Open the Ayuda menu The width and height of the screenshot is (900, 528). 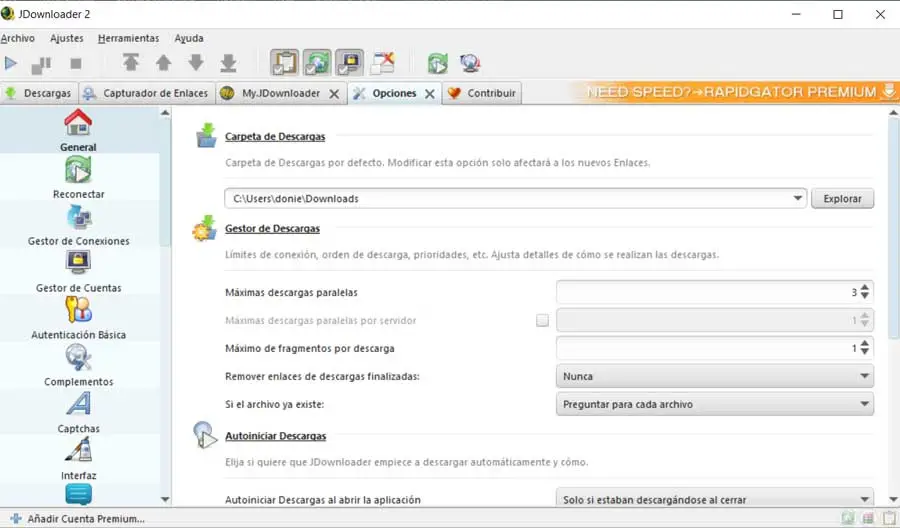click(x=189, y=38)
